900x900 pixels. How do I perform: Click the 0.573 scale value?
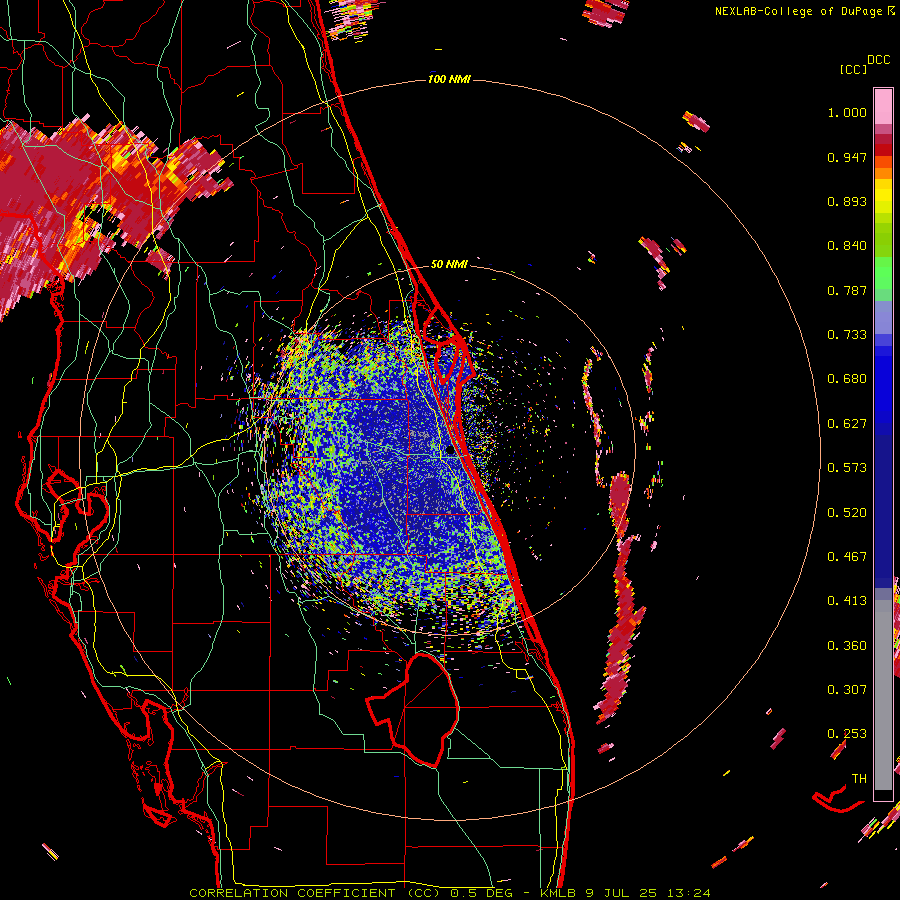847,468
